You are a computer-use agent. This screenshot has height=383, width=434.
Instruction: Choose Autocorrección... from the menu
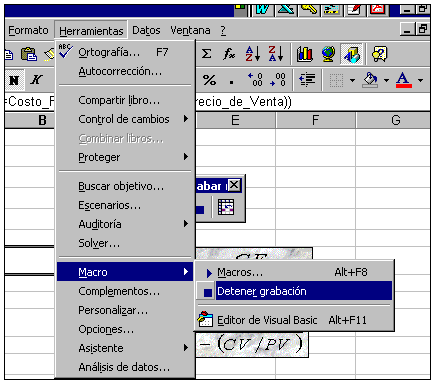tap(125, 71)
